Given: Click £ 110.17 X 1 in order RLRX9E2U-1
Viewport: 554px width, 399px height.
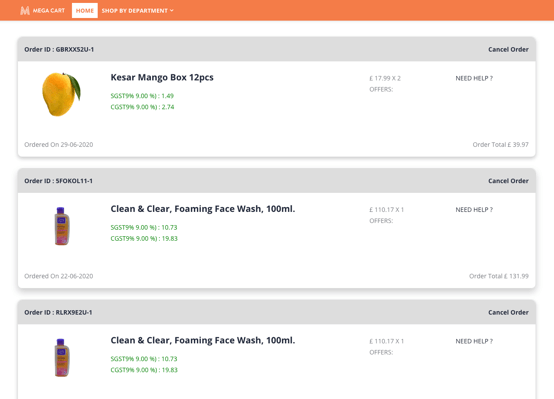Looking at the screenshot, I should coord(387,341).
